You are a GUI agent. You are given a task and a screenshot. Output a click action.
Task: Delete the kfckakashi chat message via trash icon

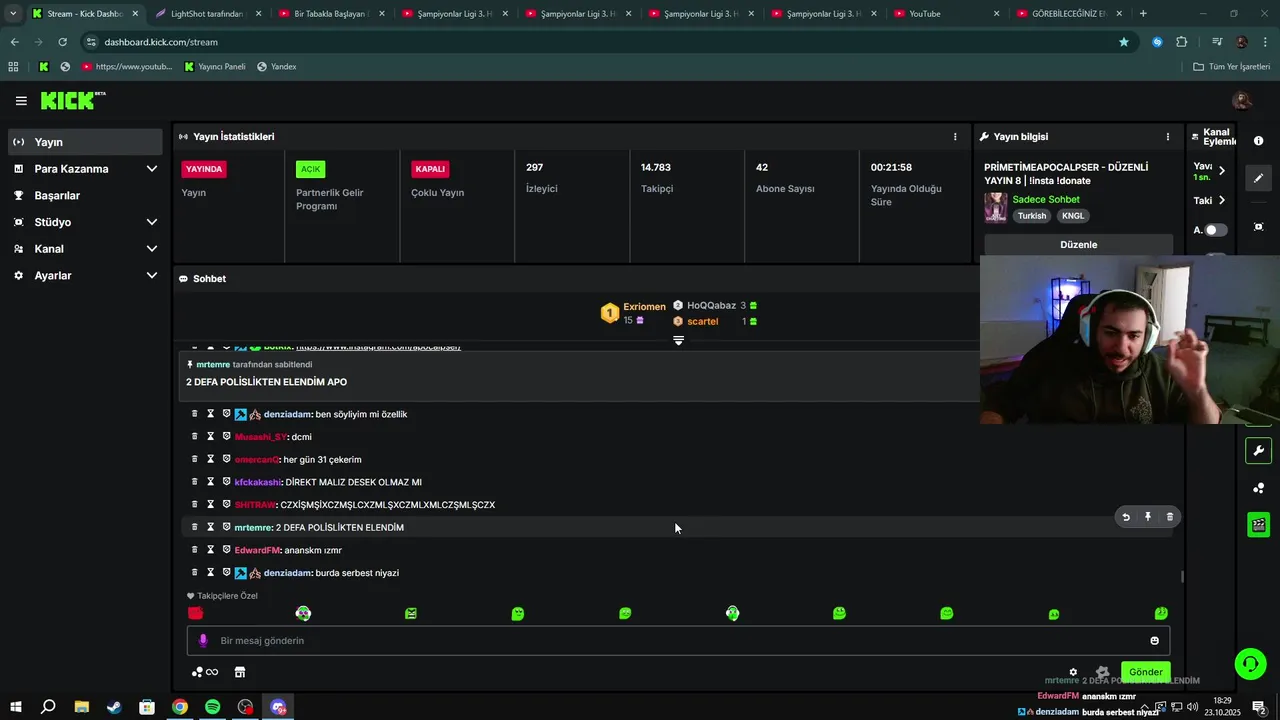tap(195, 482)
